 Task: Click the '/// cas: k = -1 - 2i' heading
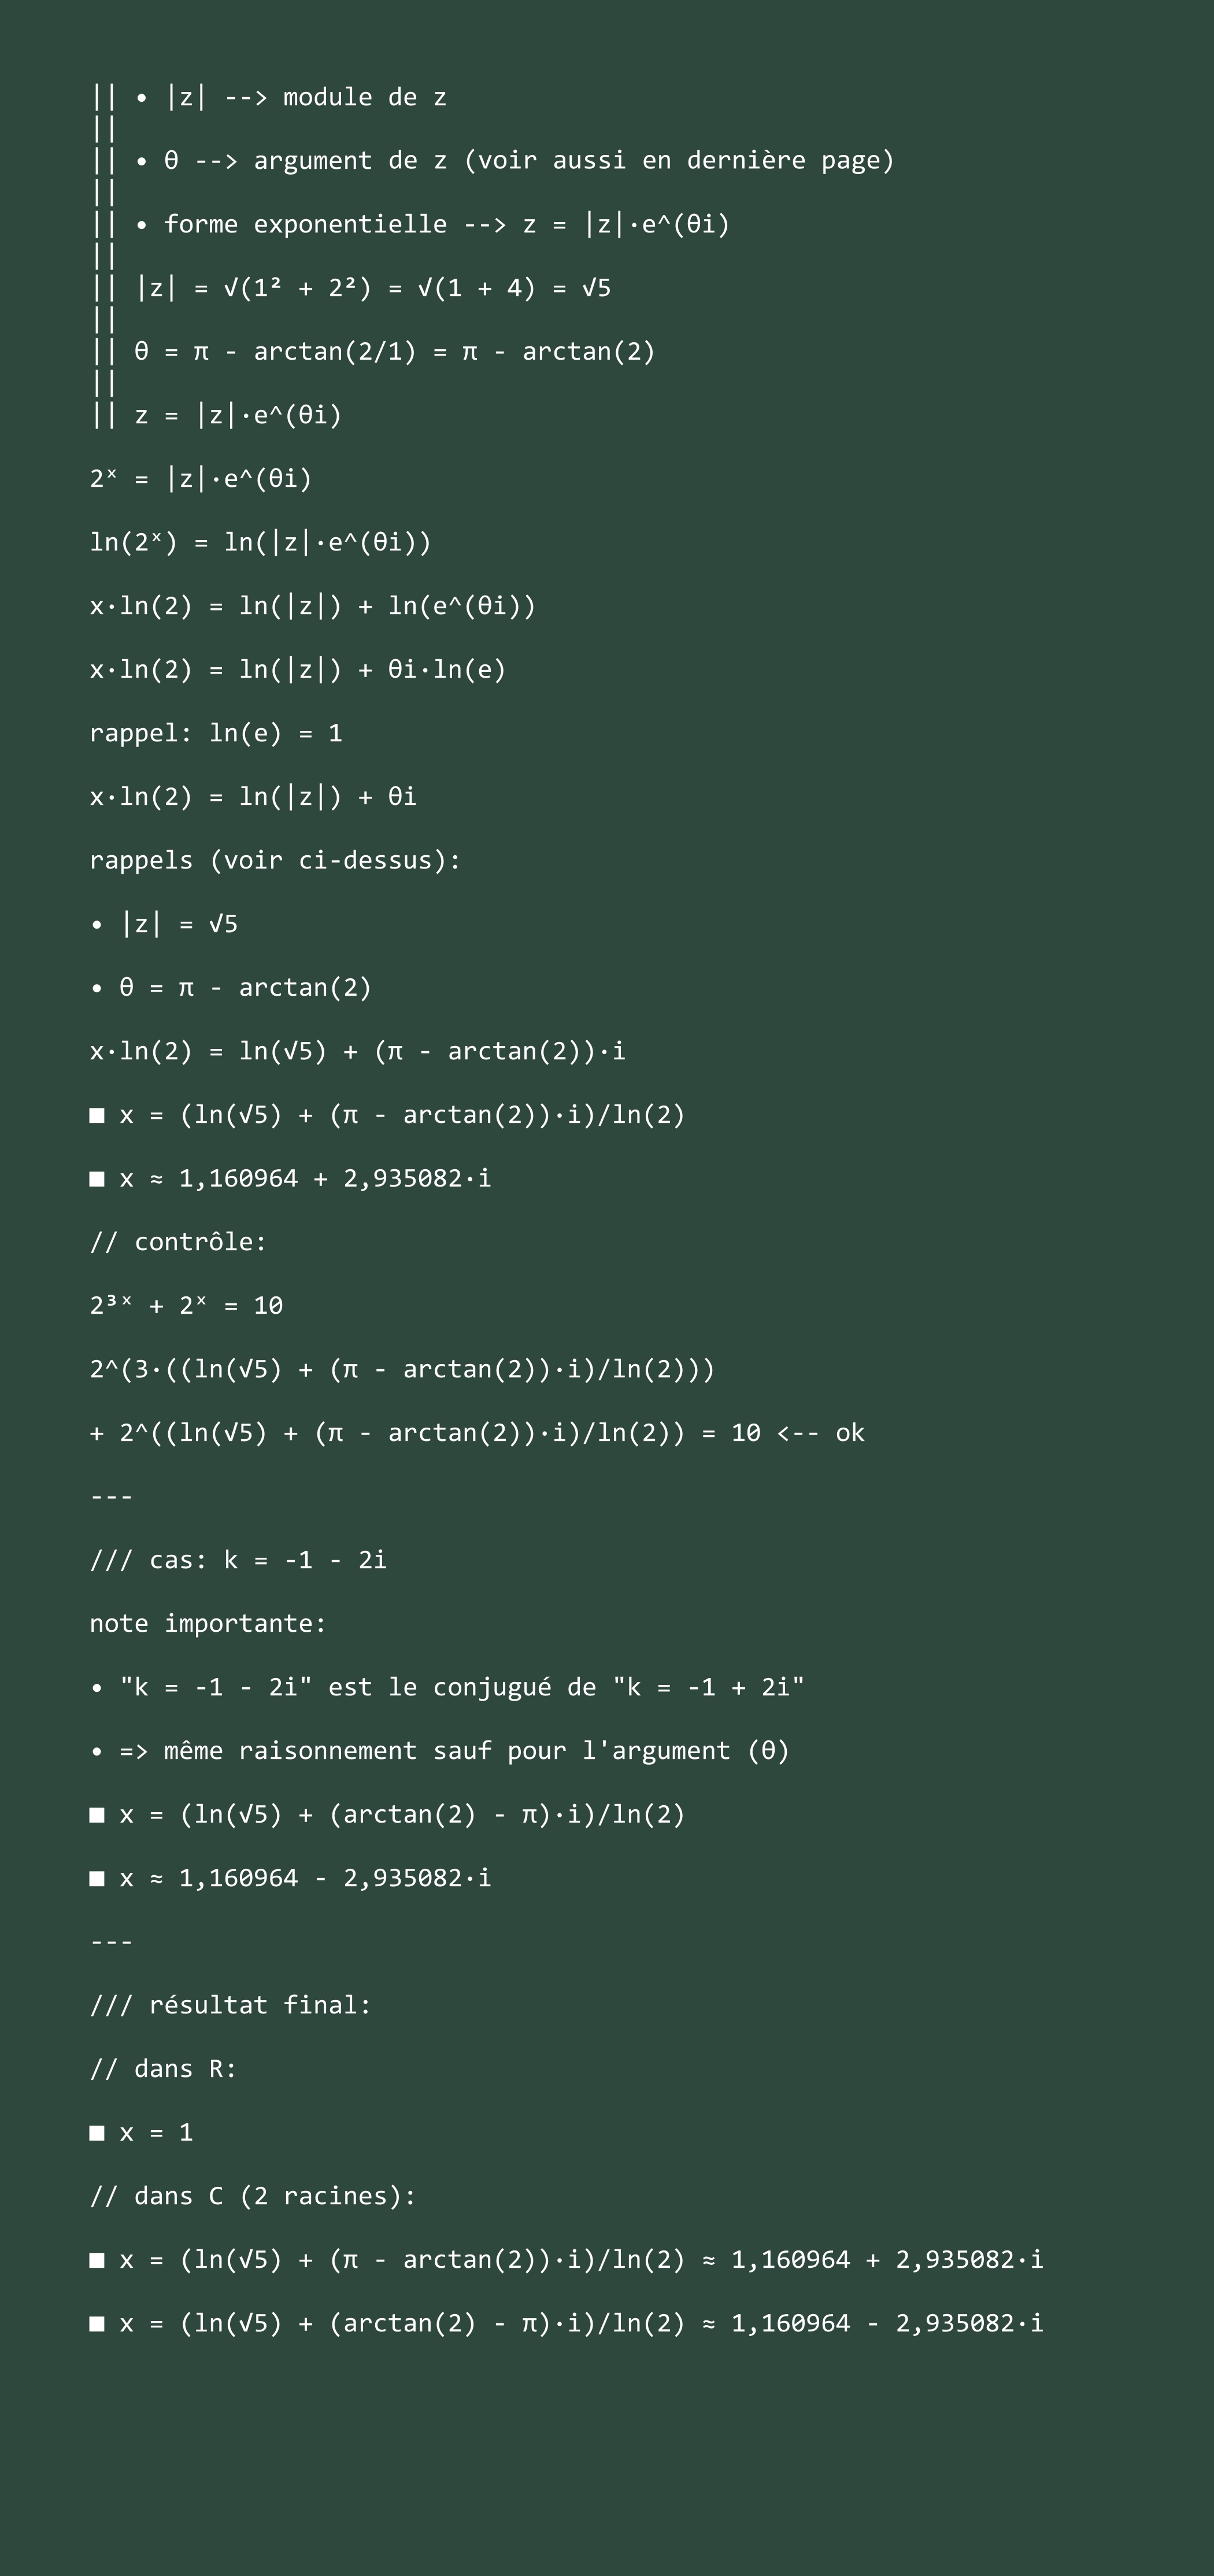pyautogui.click(x=238, y=1560)
